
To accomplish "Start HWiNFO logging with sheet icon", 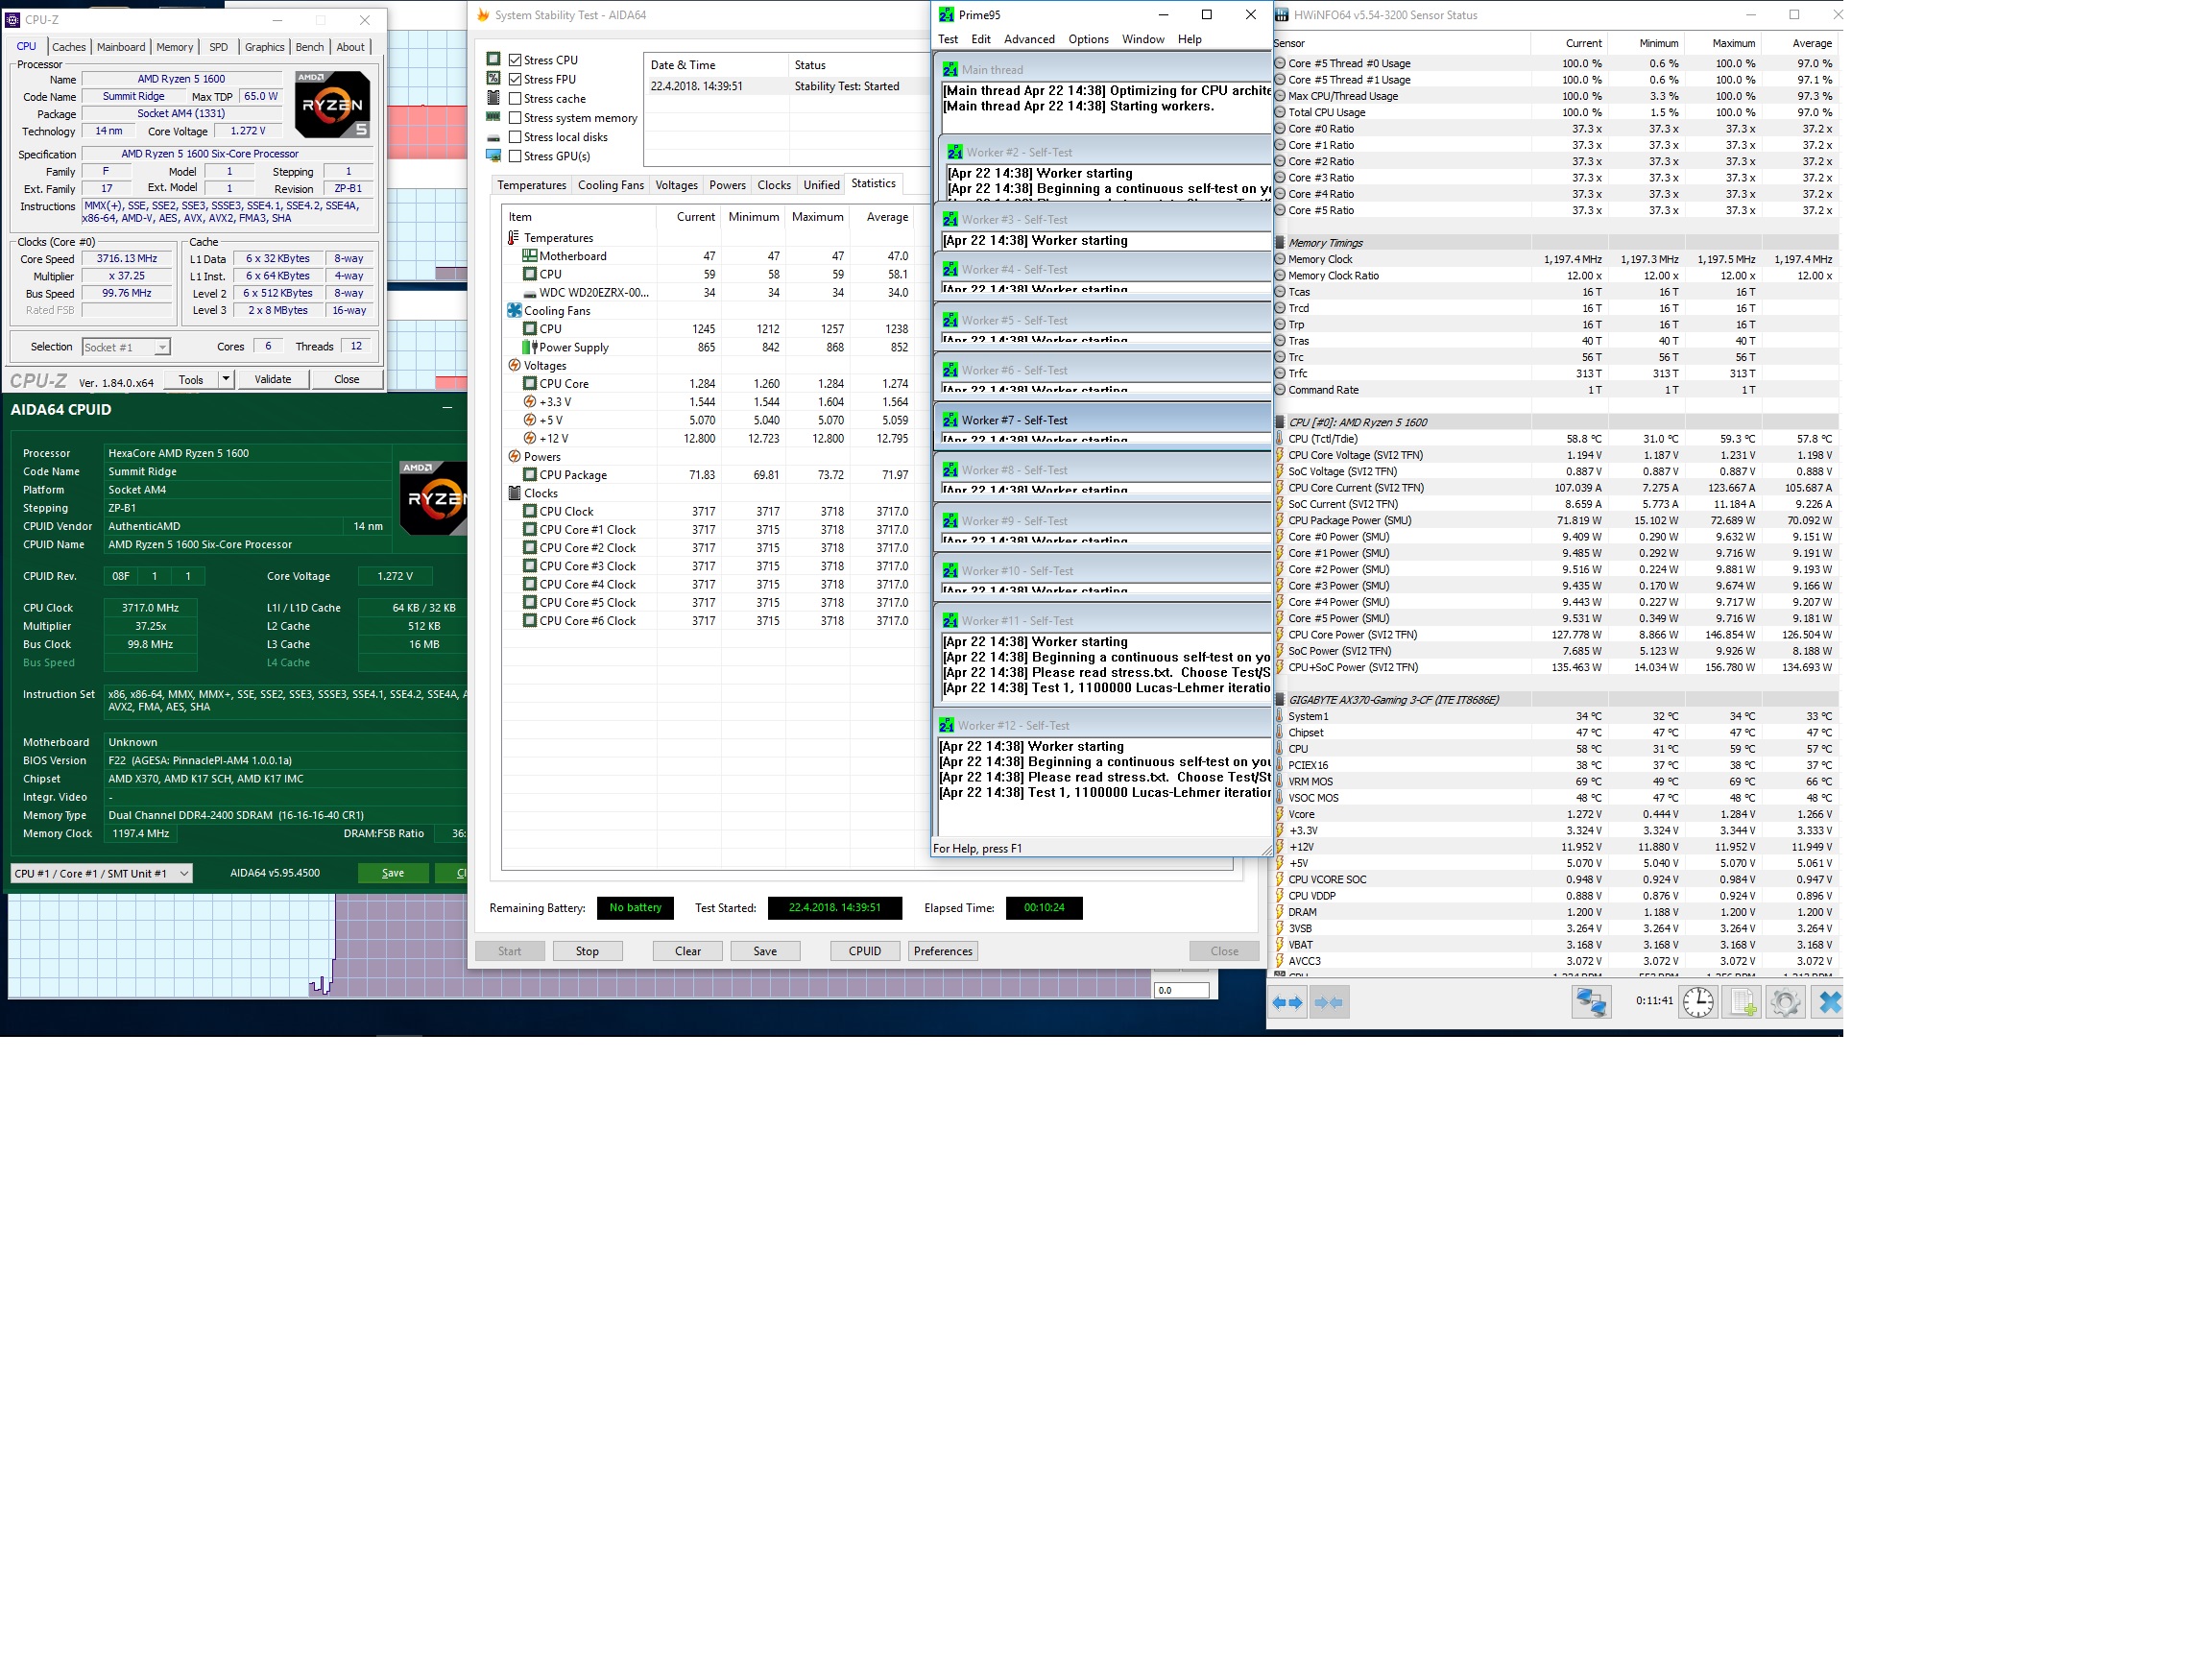I will click(x=1742, y=1002).
